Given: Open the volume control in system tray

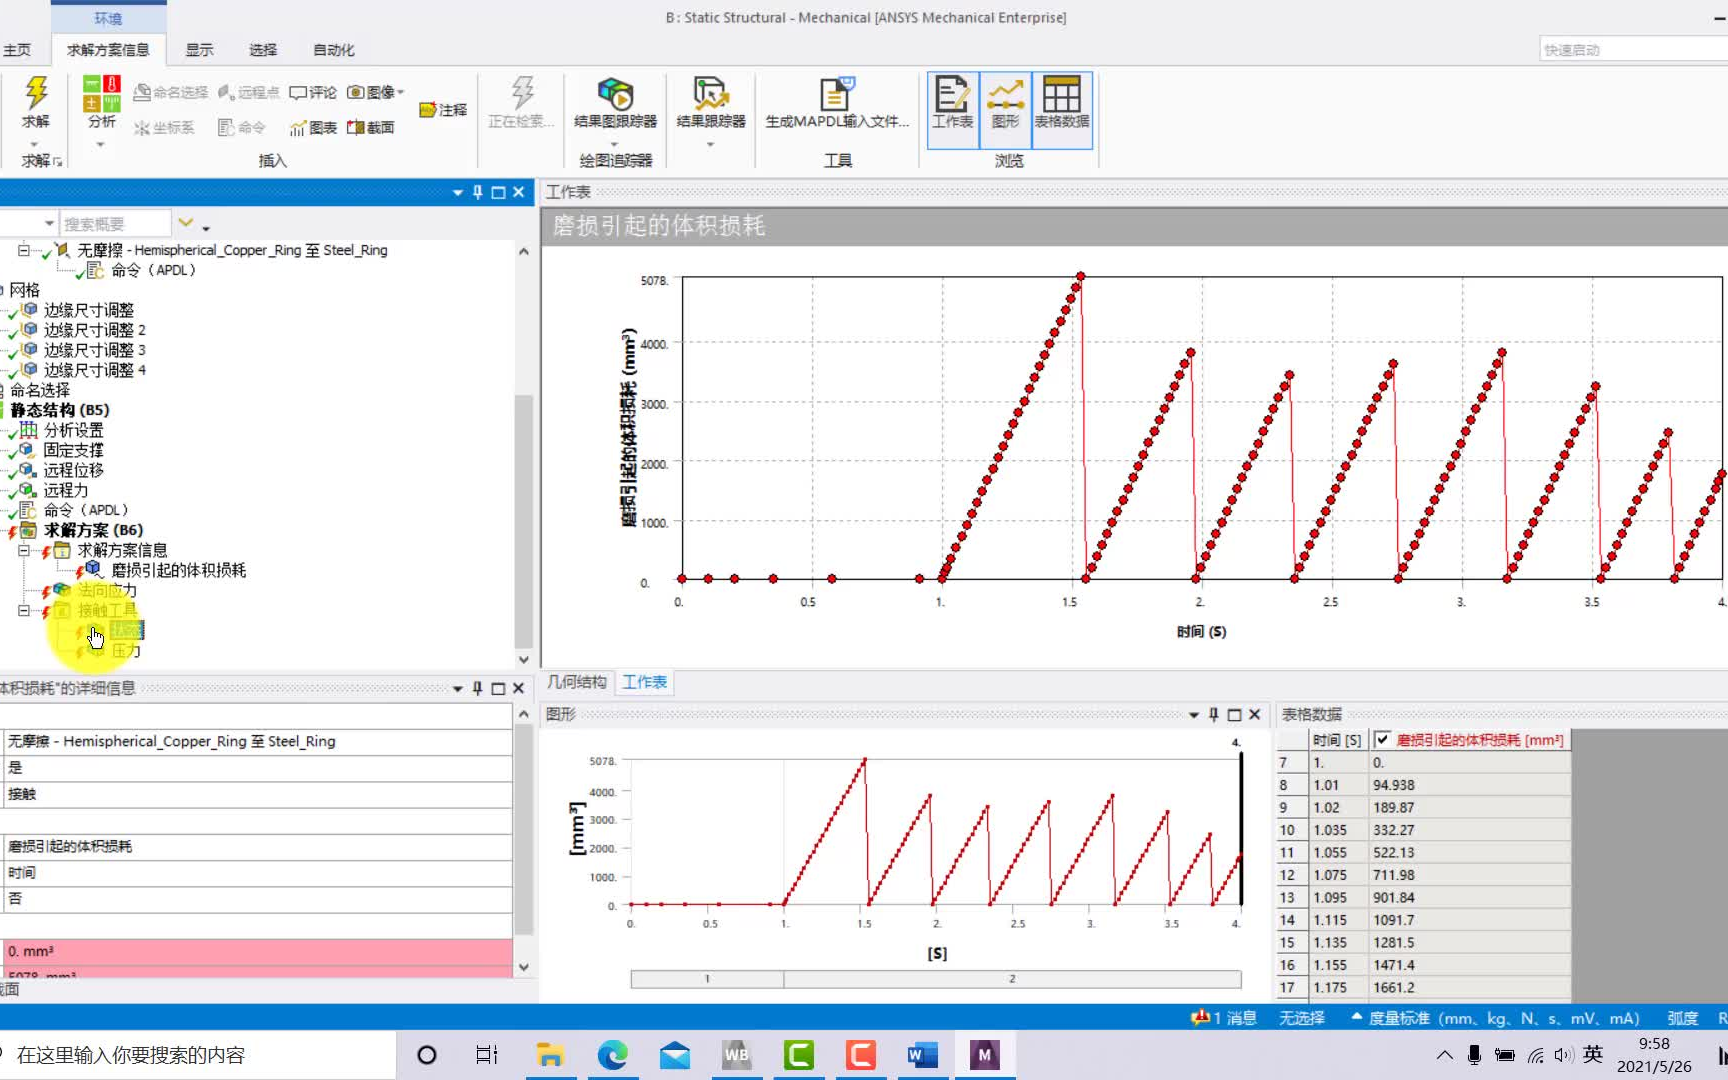Looking at the screenshot, I should tap(1563, 1055).
